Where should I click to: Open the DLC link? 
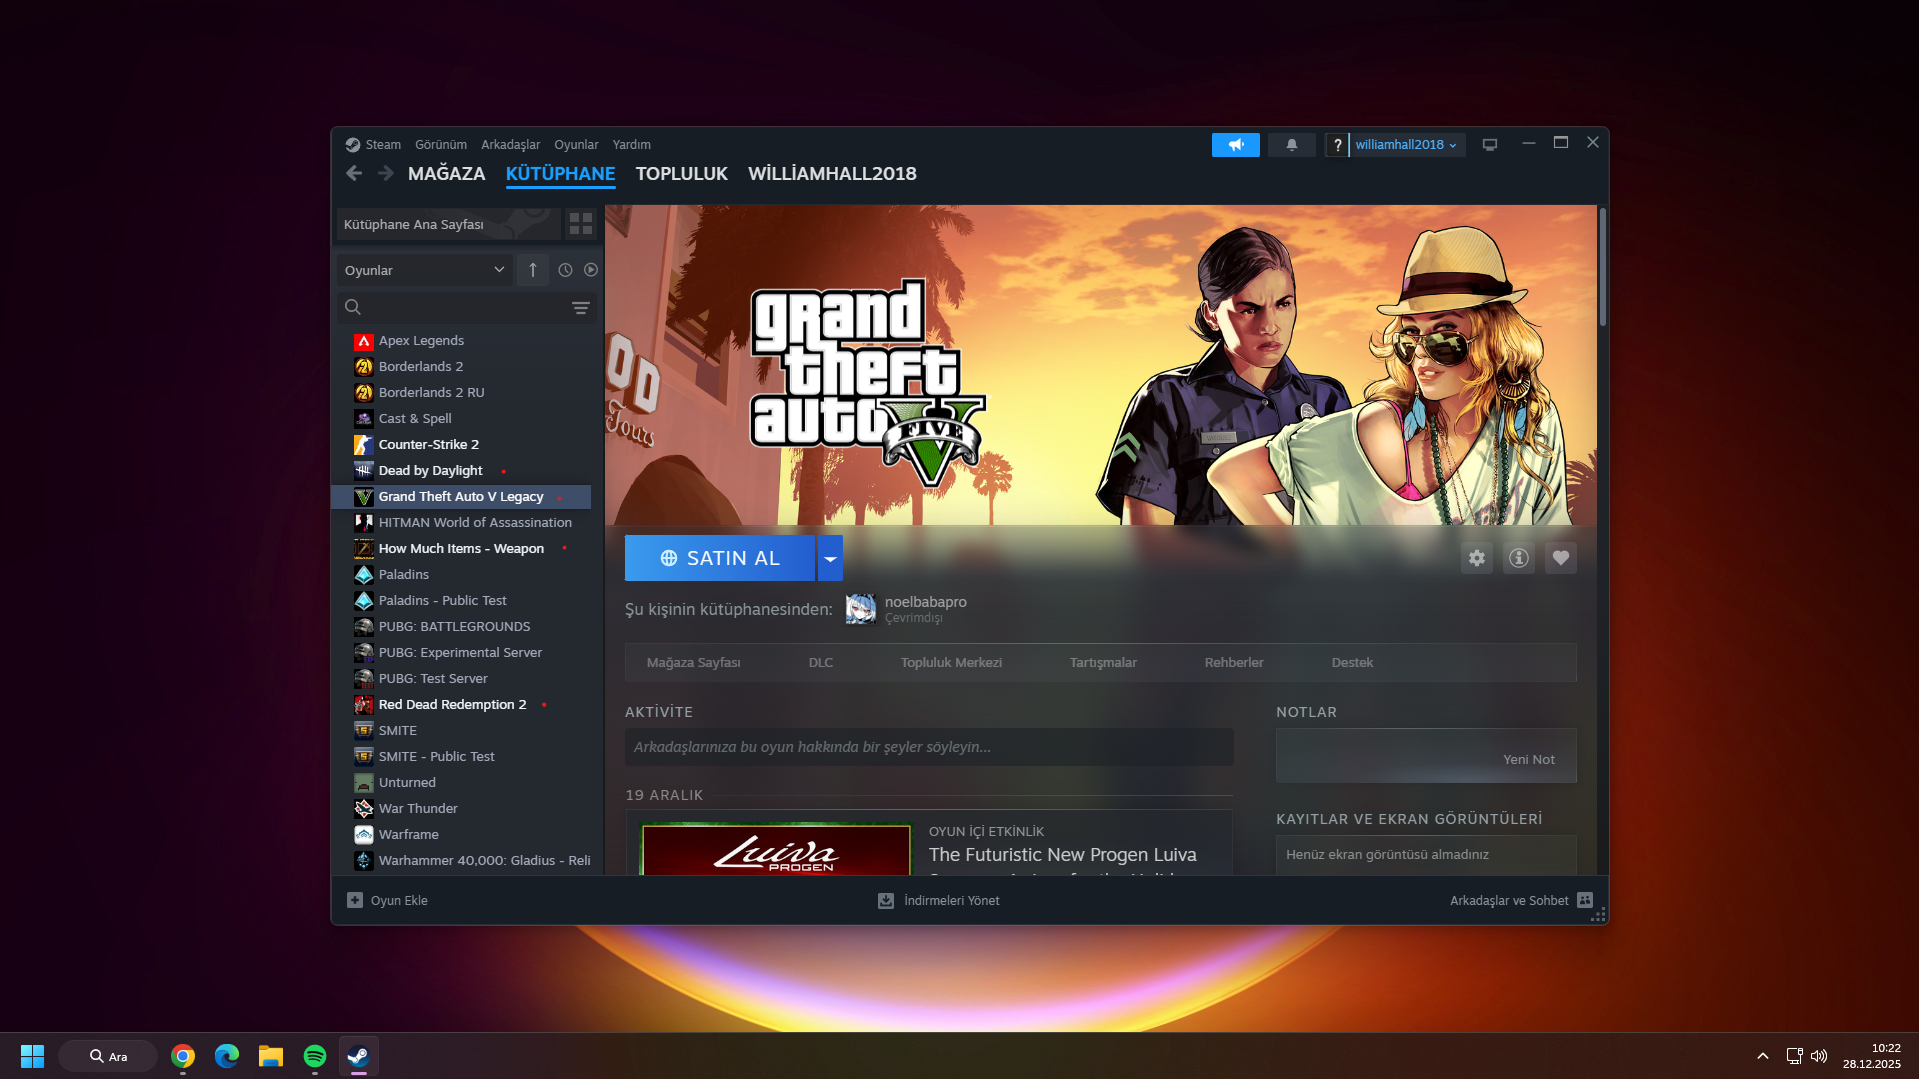click(821, 662)
